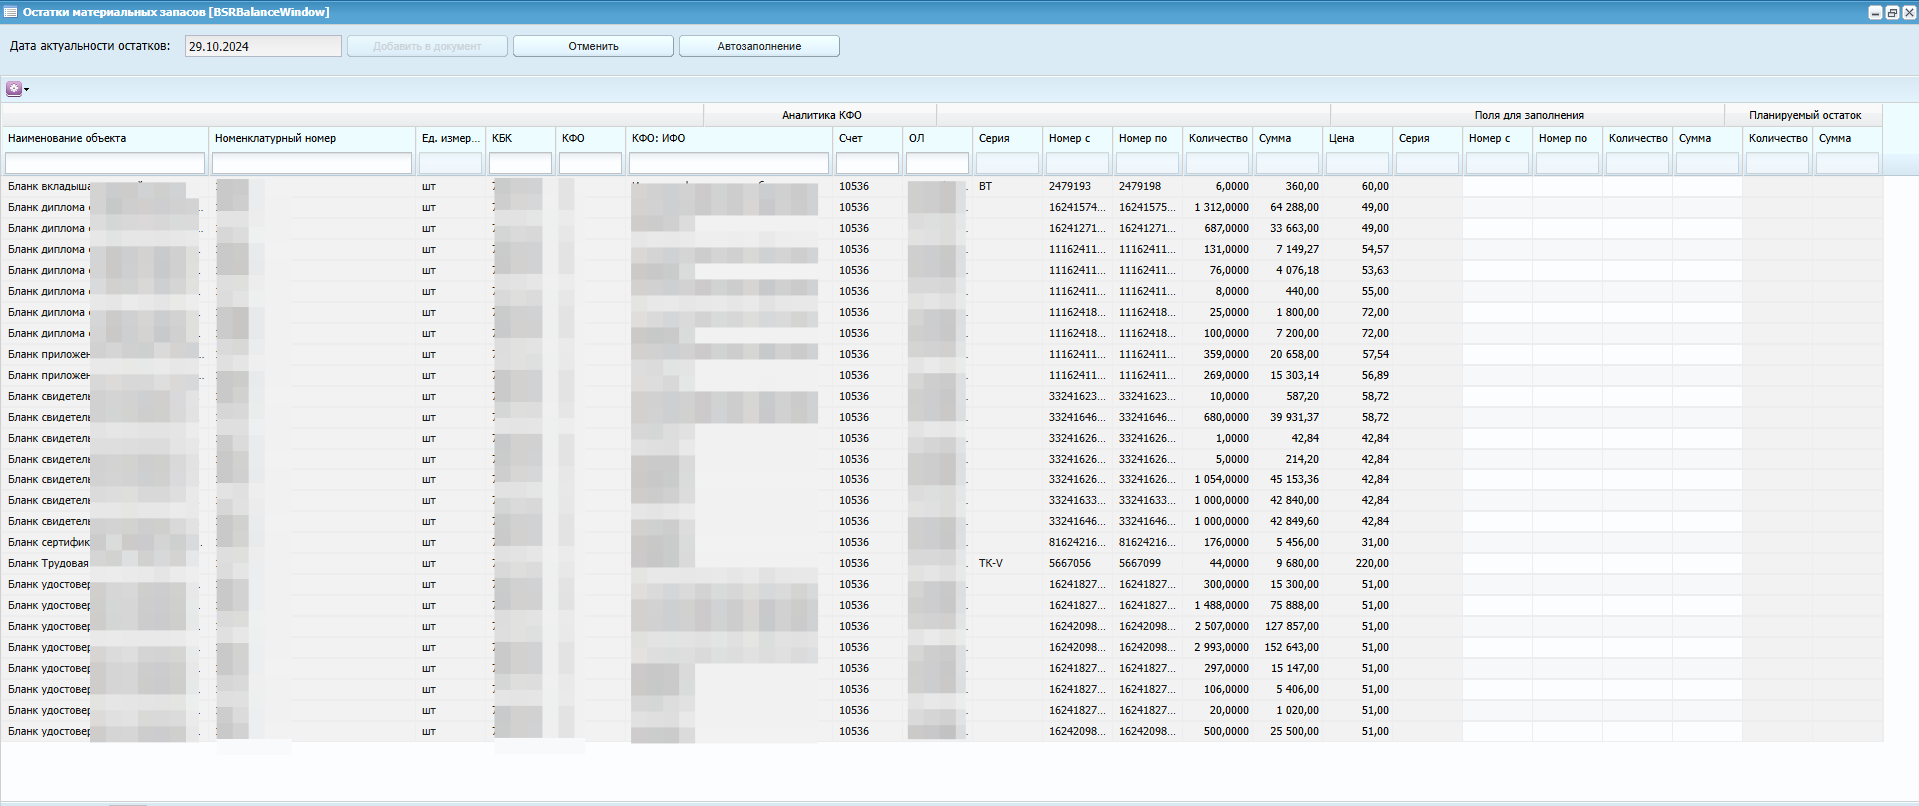Click the sum cell 4 076,18
The image size is (1919, 806).
[1297, 270]
